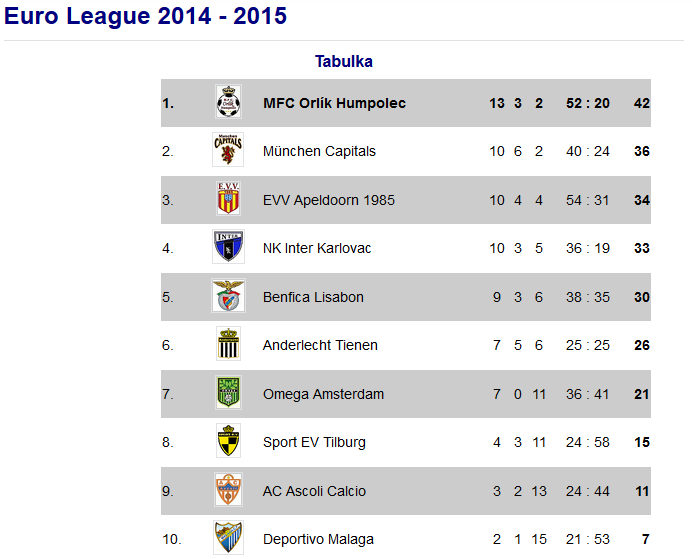Click the Omega Amsterdam team name

pos(323,394)
